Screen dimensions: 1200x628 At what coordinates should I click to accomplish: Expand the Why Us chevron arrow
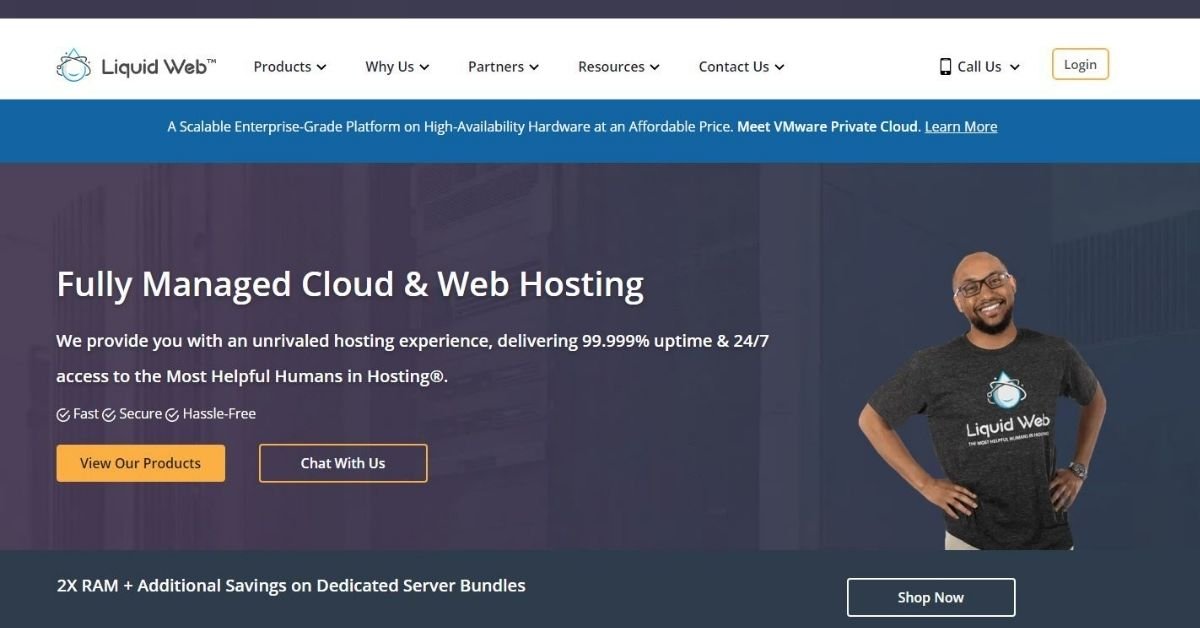pos(424,68)
